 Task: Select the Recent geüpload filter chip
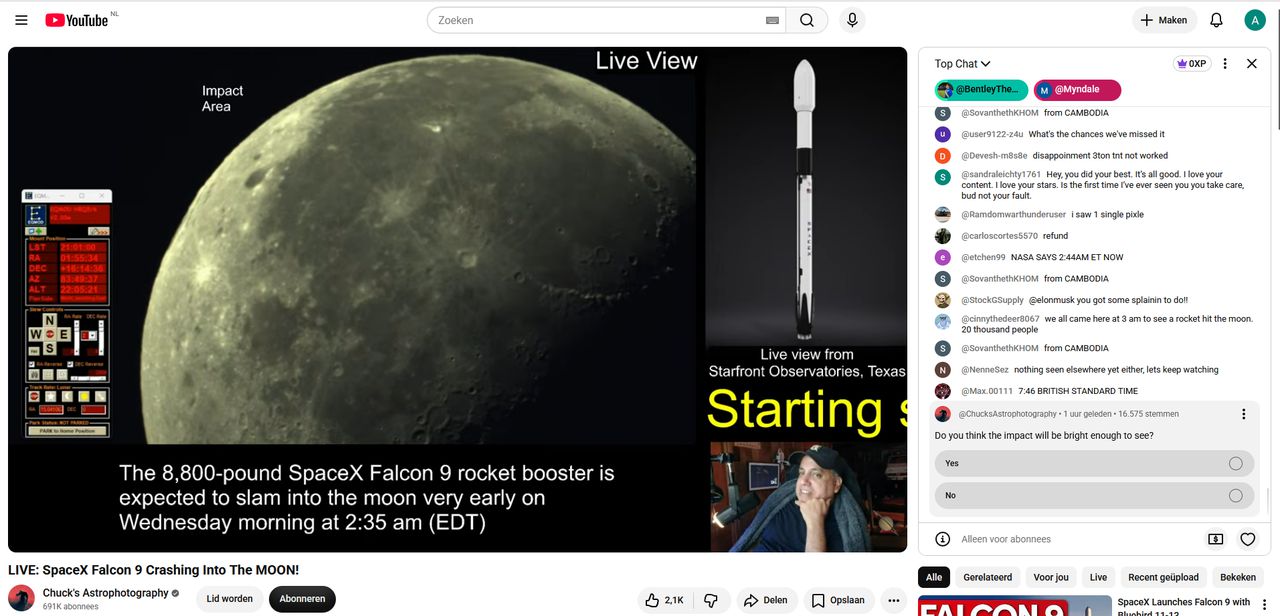coord(1163,577)
